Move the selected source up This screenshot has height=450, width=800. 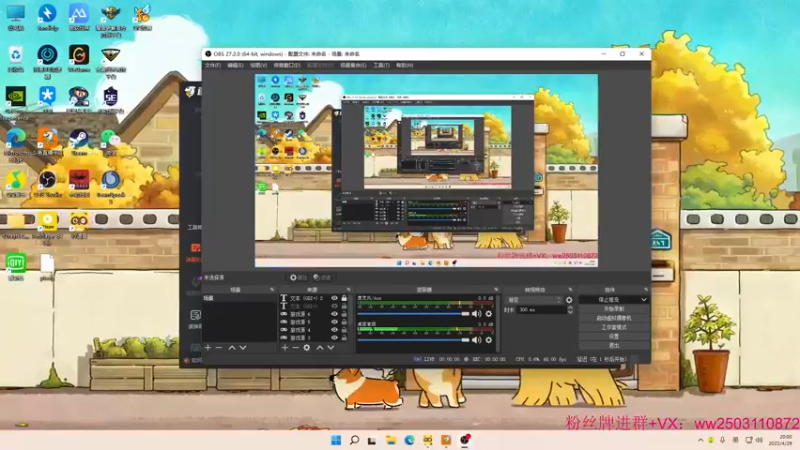[319, 347]
